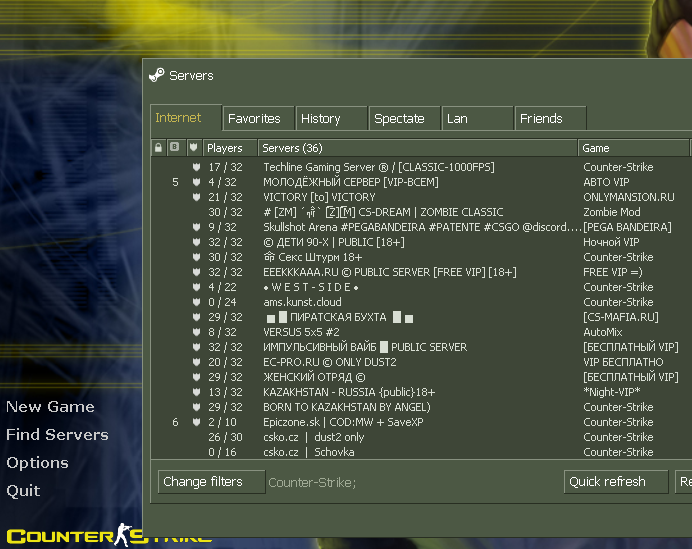This screenshot has width=692, height=549.
Task: Select KAZAKHSTAN - RUSSIA {public}18+ server
Action: (x=421, y=392)
